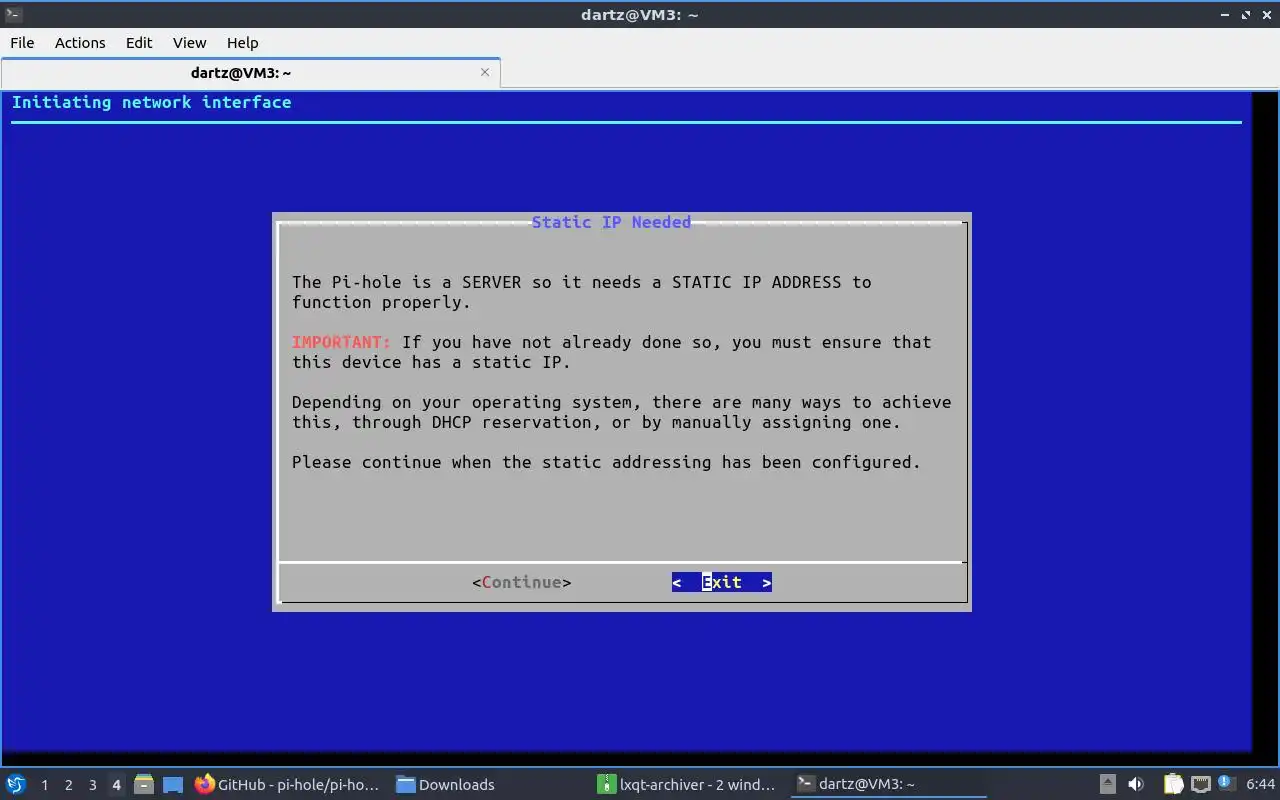
Task: Switch to virtual desktop 3
Action: coord(92,785)
